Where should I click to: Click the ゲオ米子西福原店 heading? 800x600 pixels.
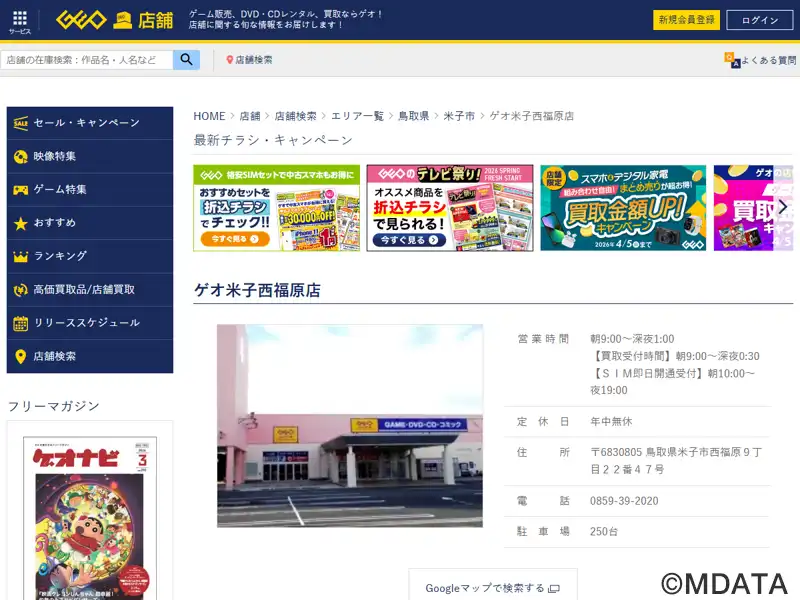pyautogui.click(x=258, y=290)
